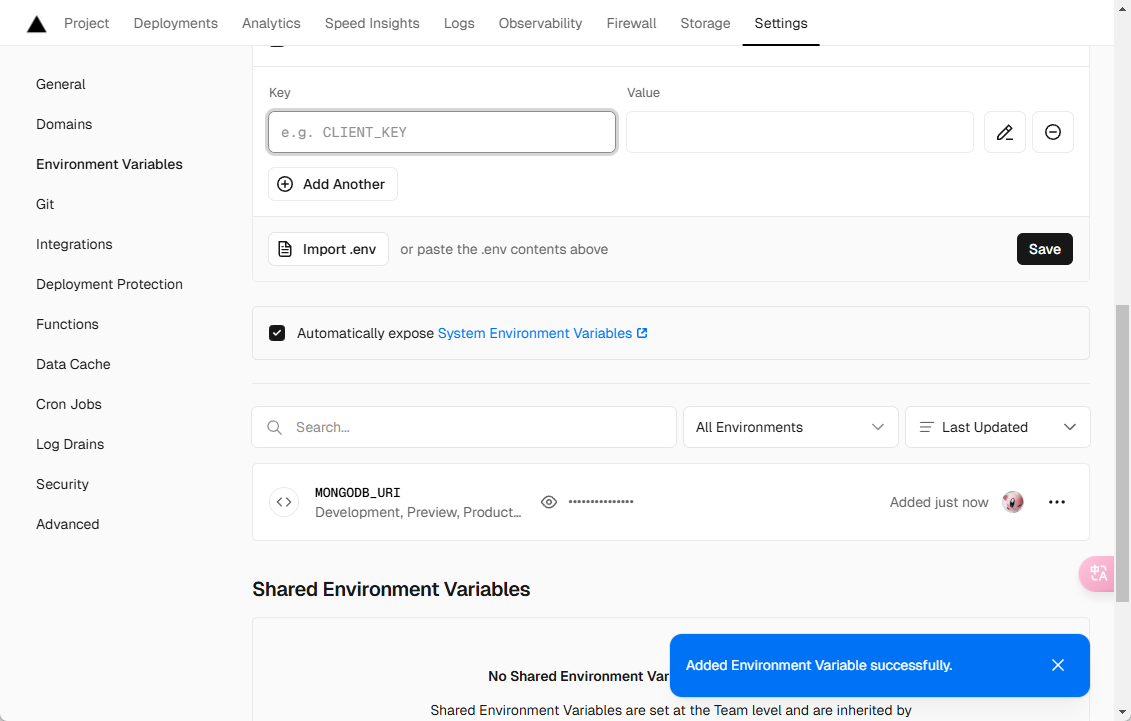Click the Key input field
This screenshot has width=1131, height=721.
tap(442, 132)
